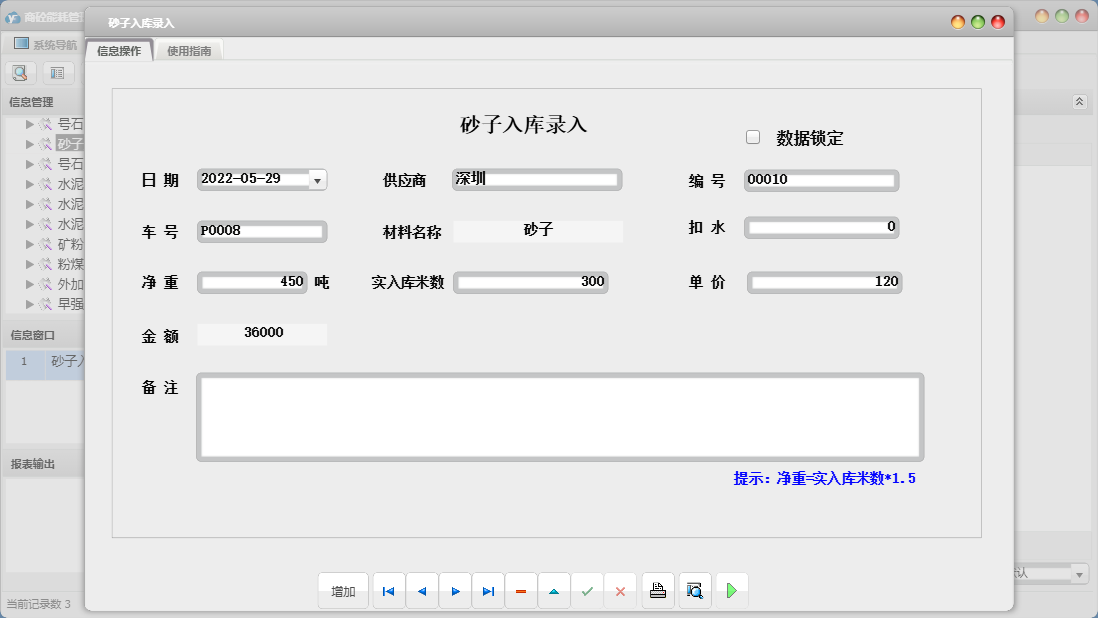This screenshot has height=618, width=1098.
Task: Jump to first record icon
Action: [x=388, y=590]
